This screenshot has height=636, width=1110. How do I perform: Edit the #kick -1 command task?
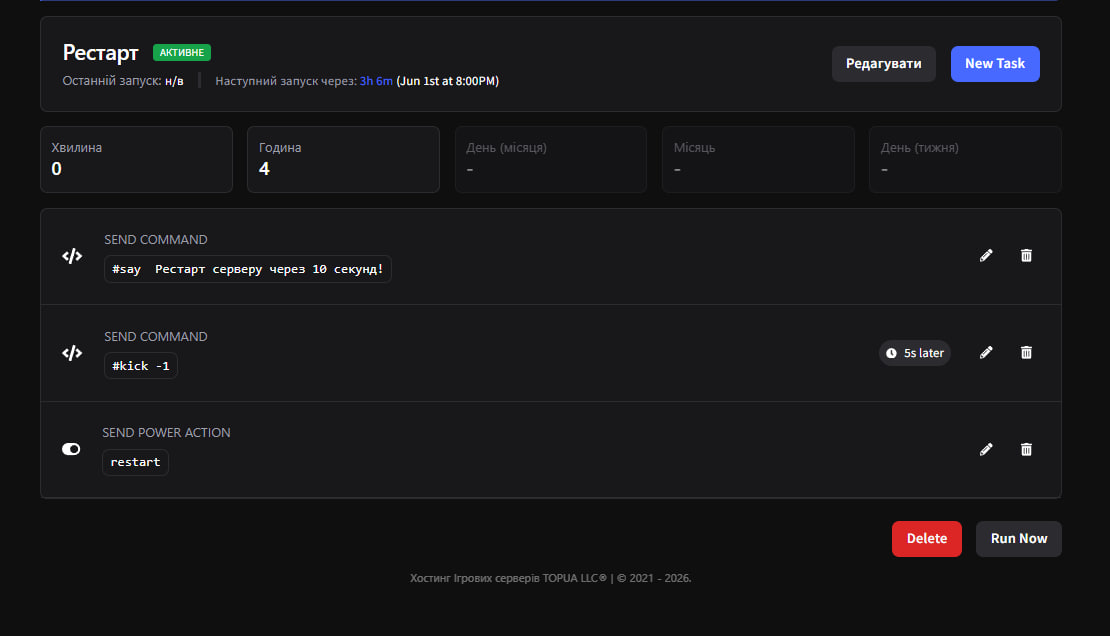[x=986, y=353]
